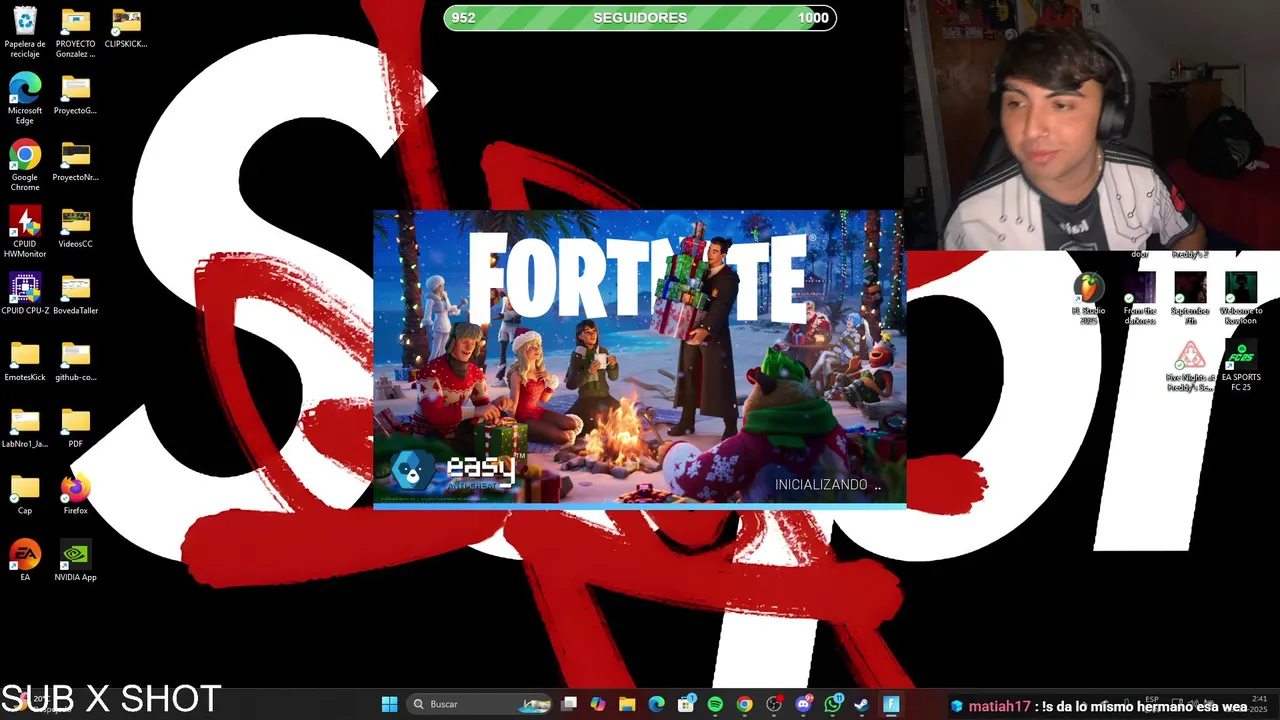Click the SUB X SHOT overlay text
1280x720 pixels.
point(111,699)
